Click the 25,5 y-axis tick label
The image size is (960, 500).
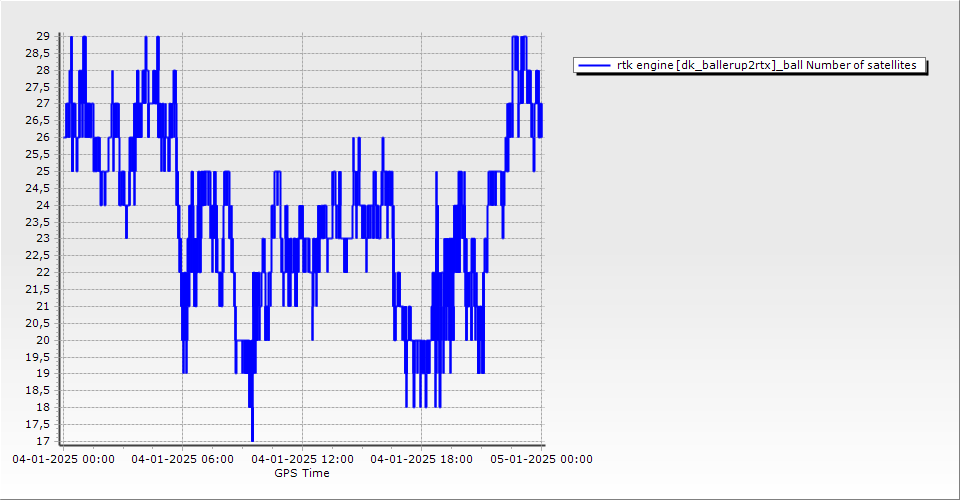coord(38,154)
